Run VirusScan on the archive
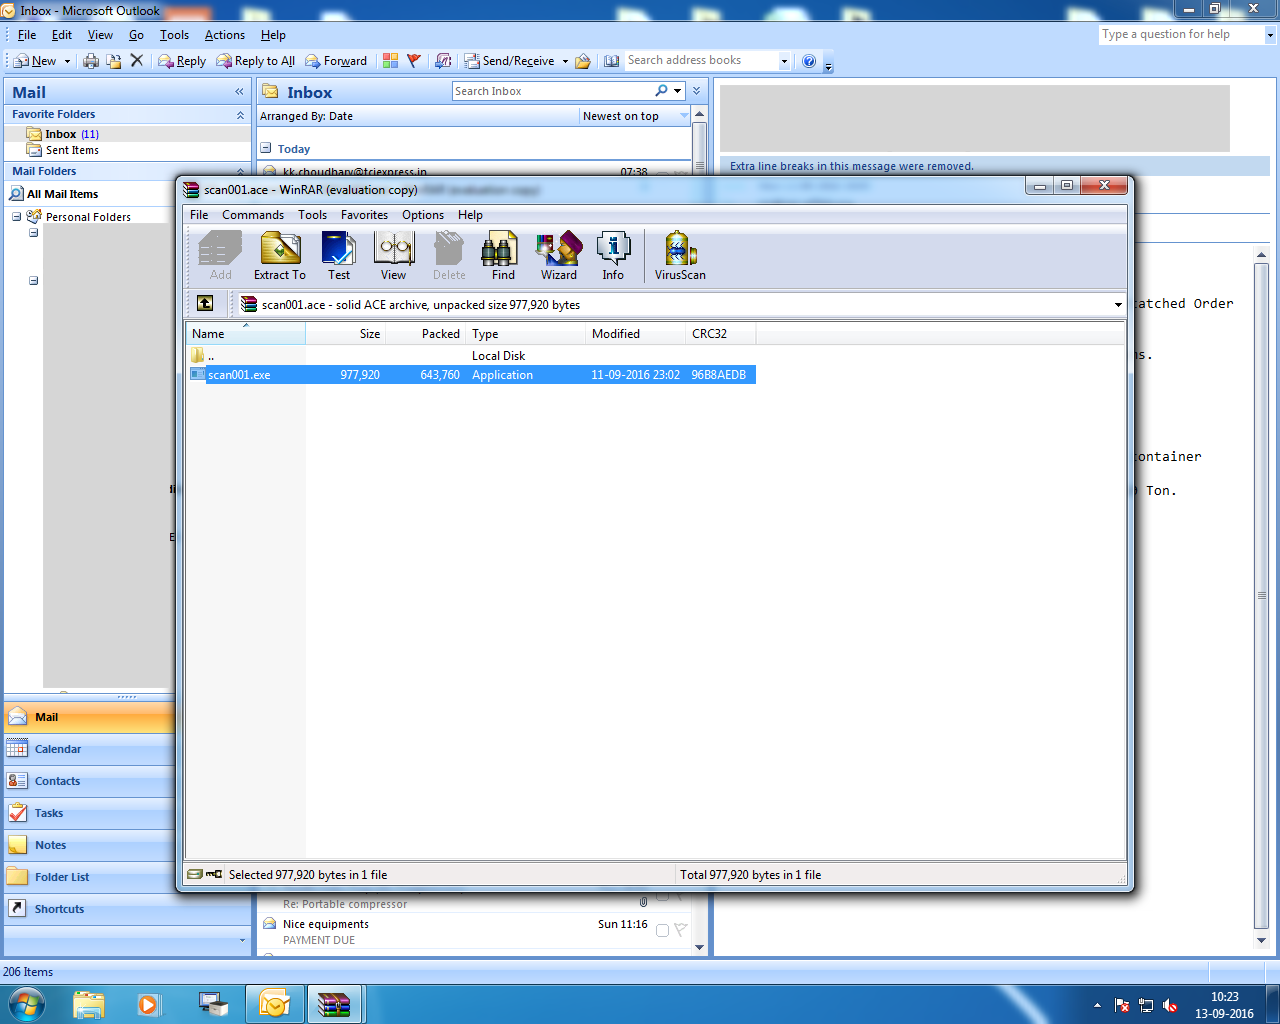1280x1024 pixels. pyautogui.click(x=680, y=255)
